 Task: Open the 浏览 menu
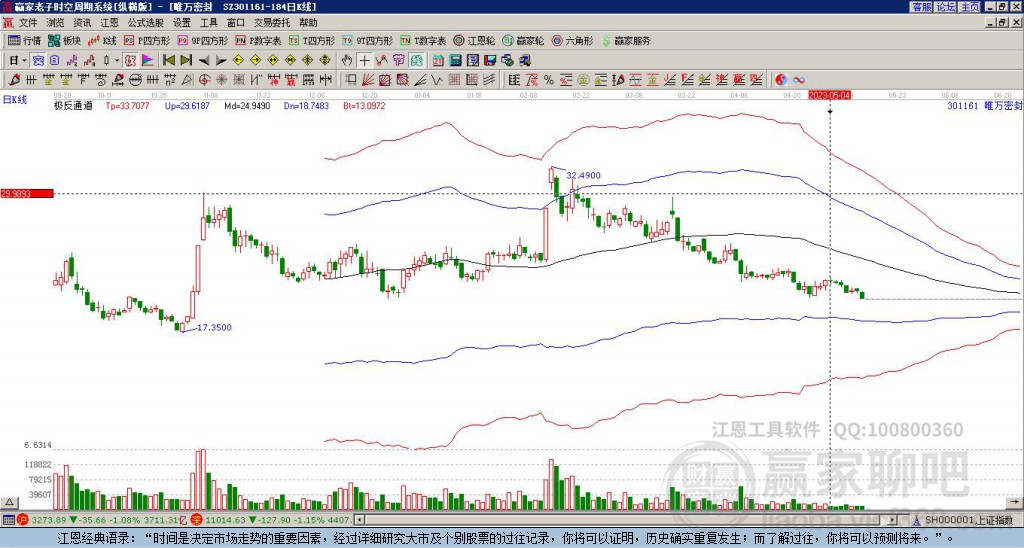pyautogui.click(x=56, y=23)
